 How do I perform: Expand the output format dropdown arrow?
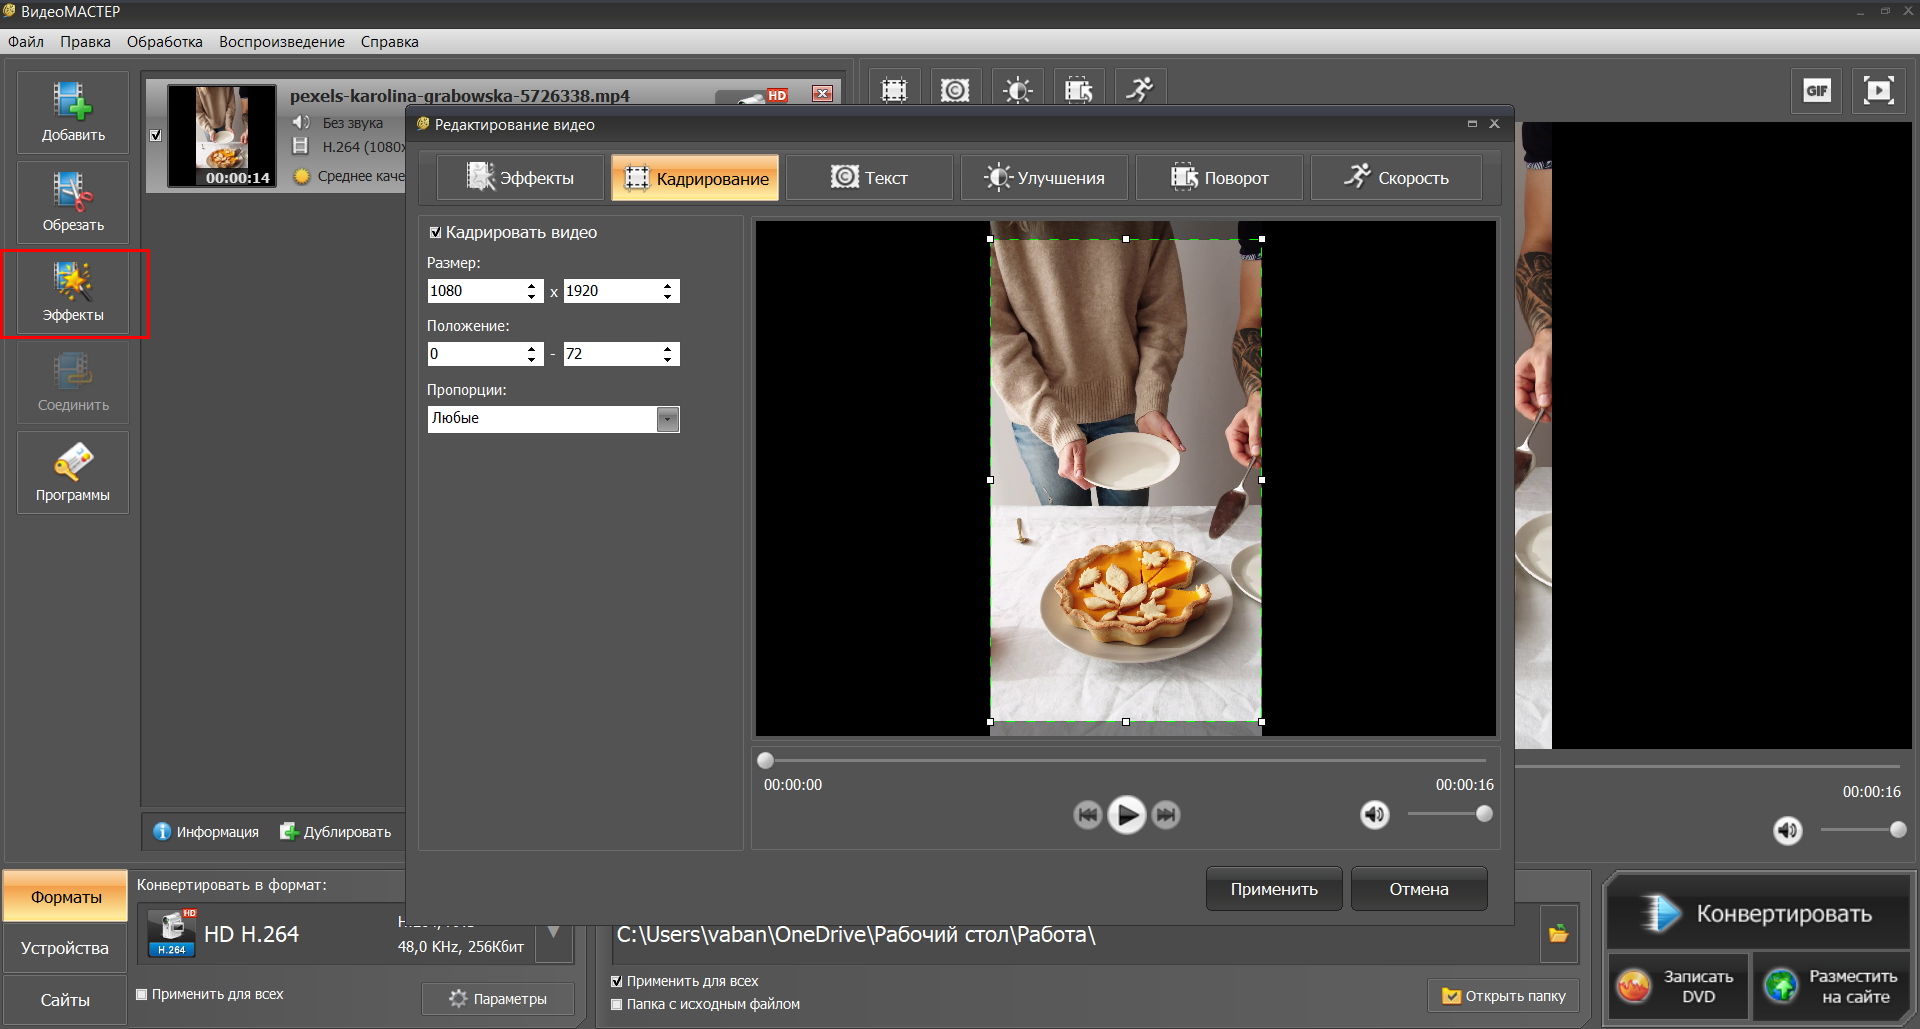(x=553, y=934)
